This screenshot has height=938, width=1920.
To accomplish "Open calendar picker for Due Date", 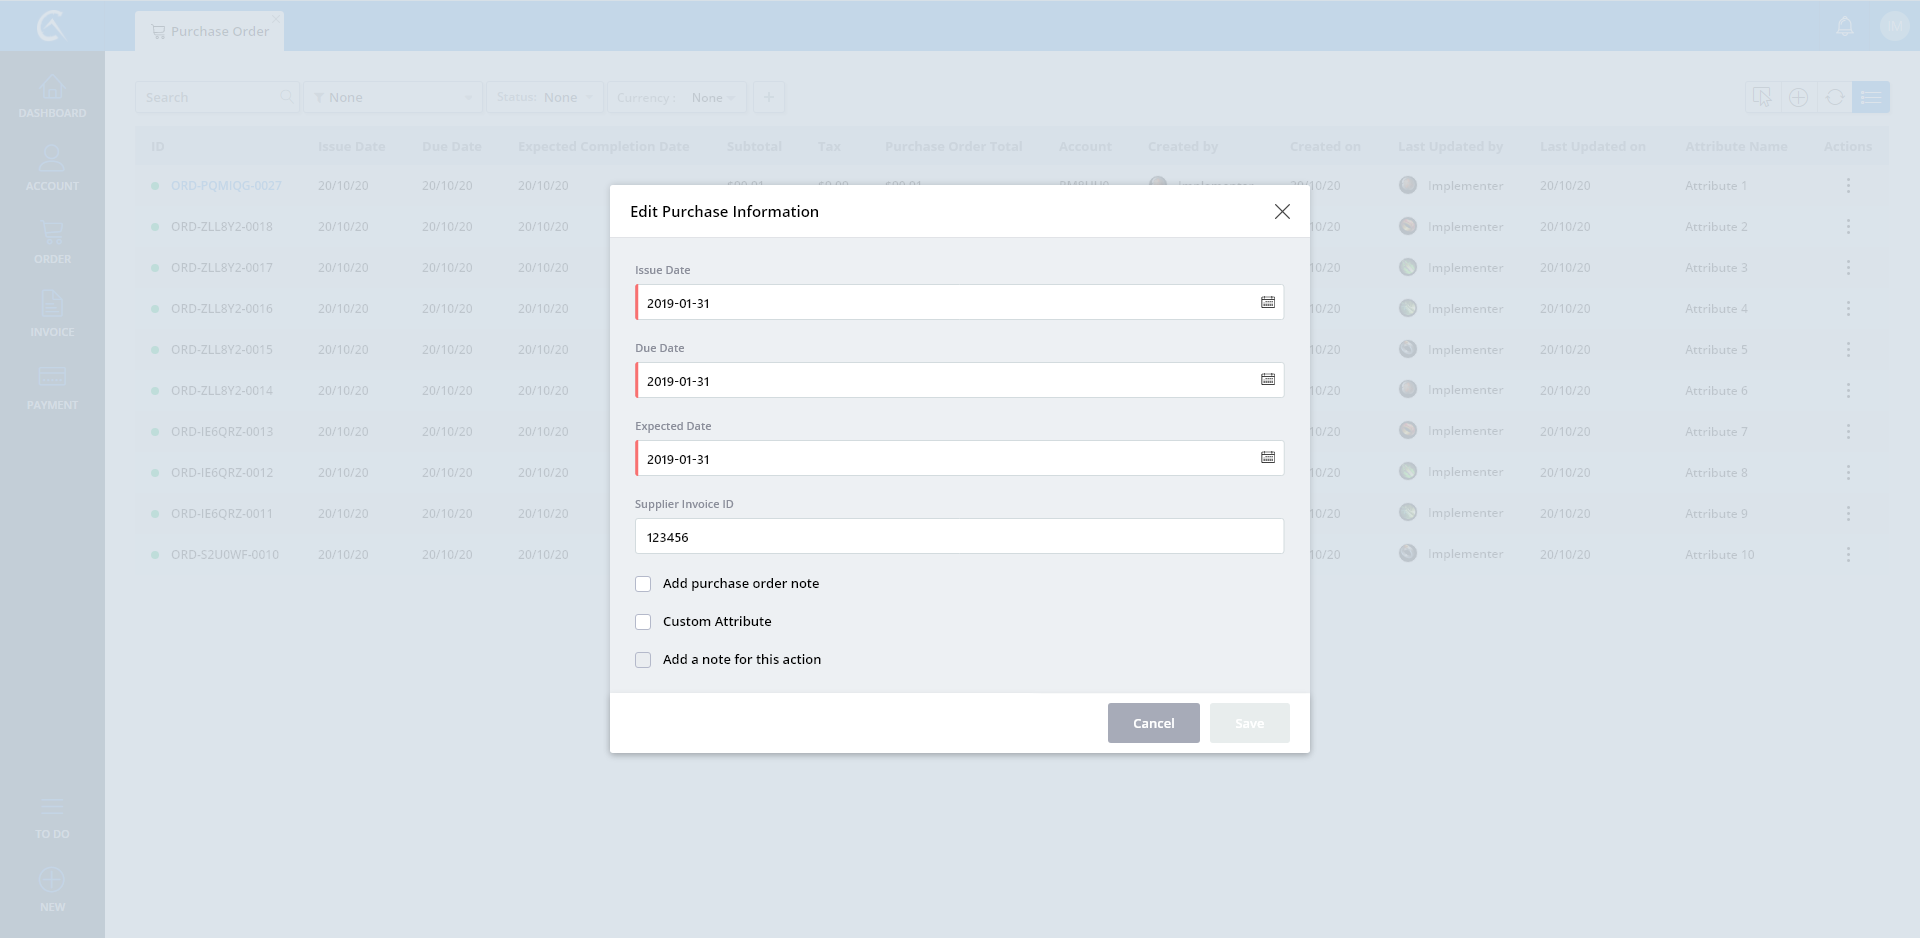I will 1267,380.
